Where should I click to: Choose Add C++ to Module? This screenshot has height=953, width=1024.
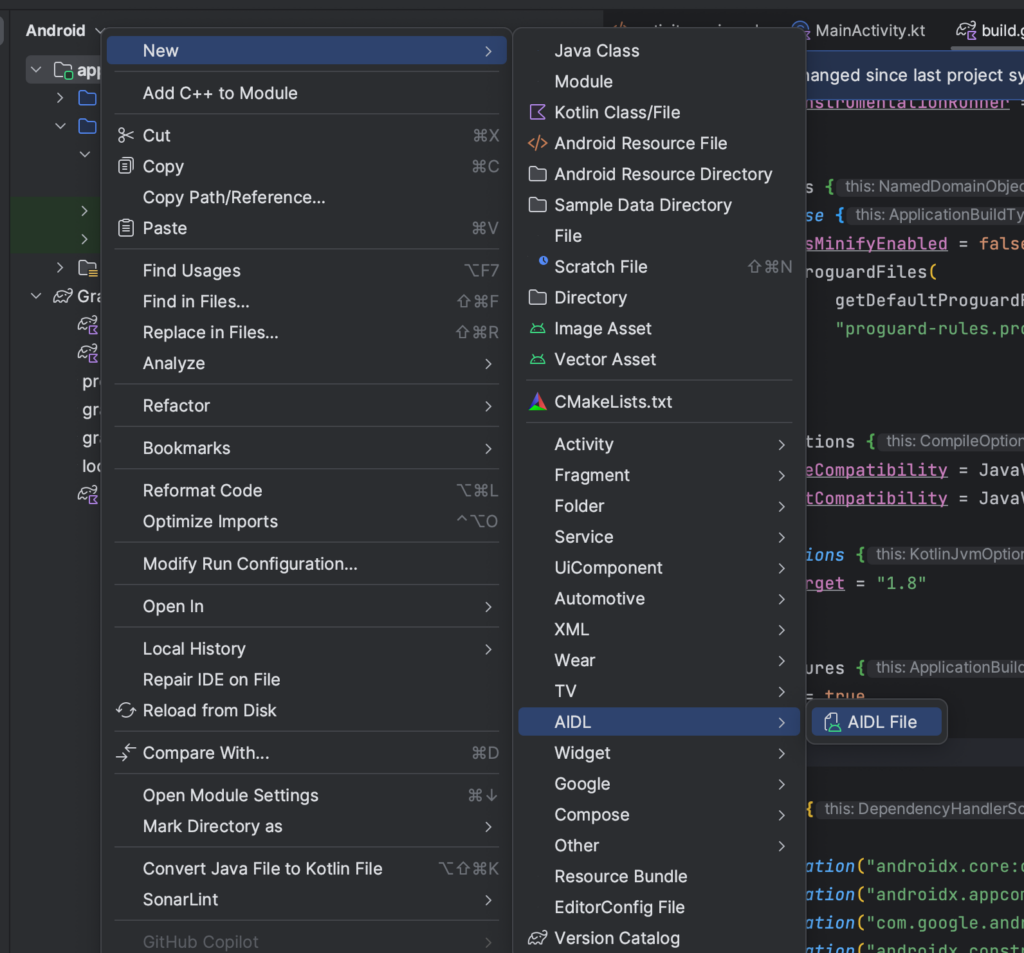(x=220, y=93)
